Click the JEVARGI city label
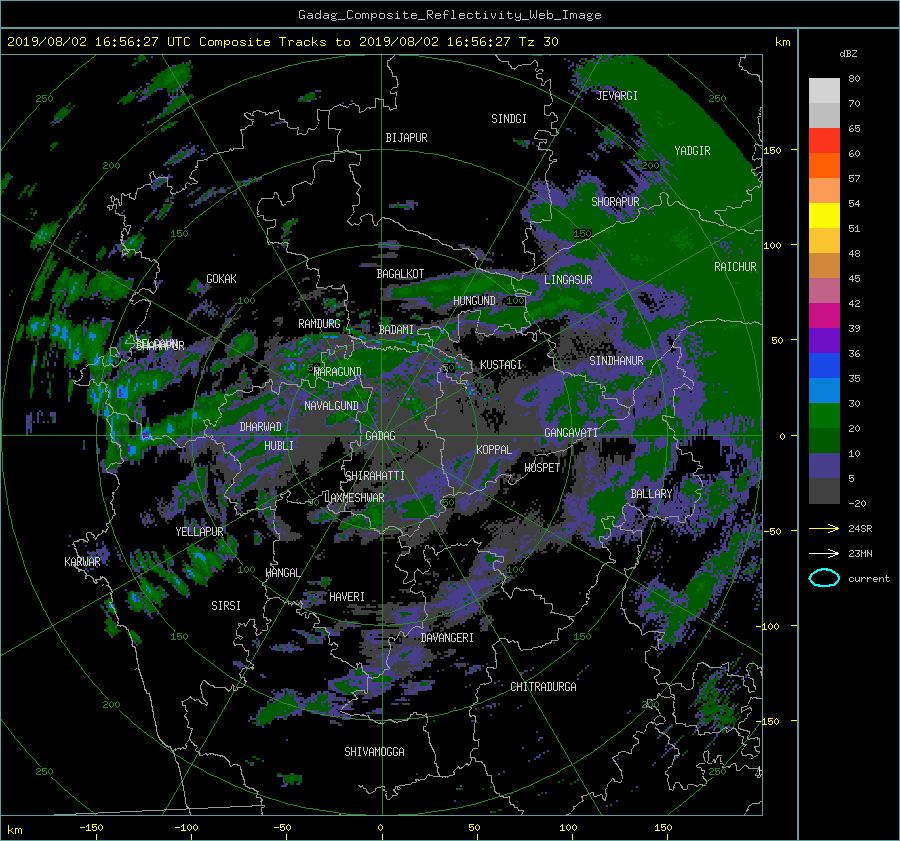Image resolution: width=900 pixels, height=841 pixels. click(617, 96)
